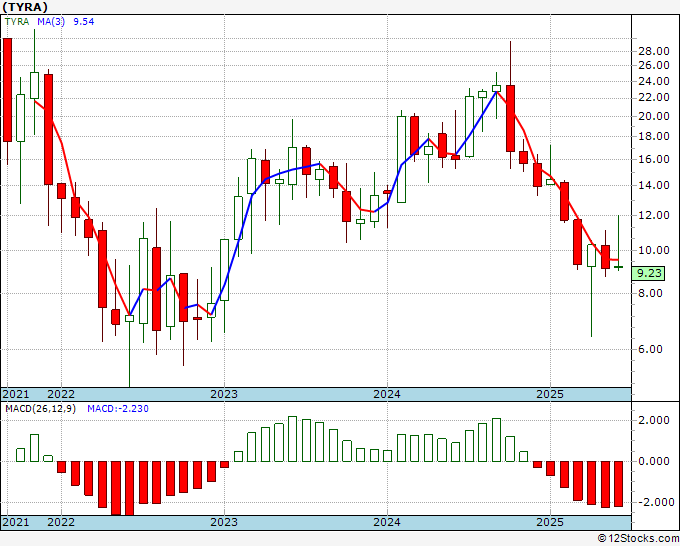680x546 pixels.
Task: Click the 6.00 price axis label
Action: click(651, 350)
